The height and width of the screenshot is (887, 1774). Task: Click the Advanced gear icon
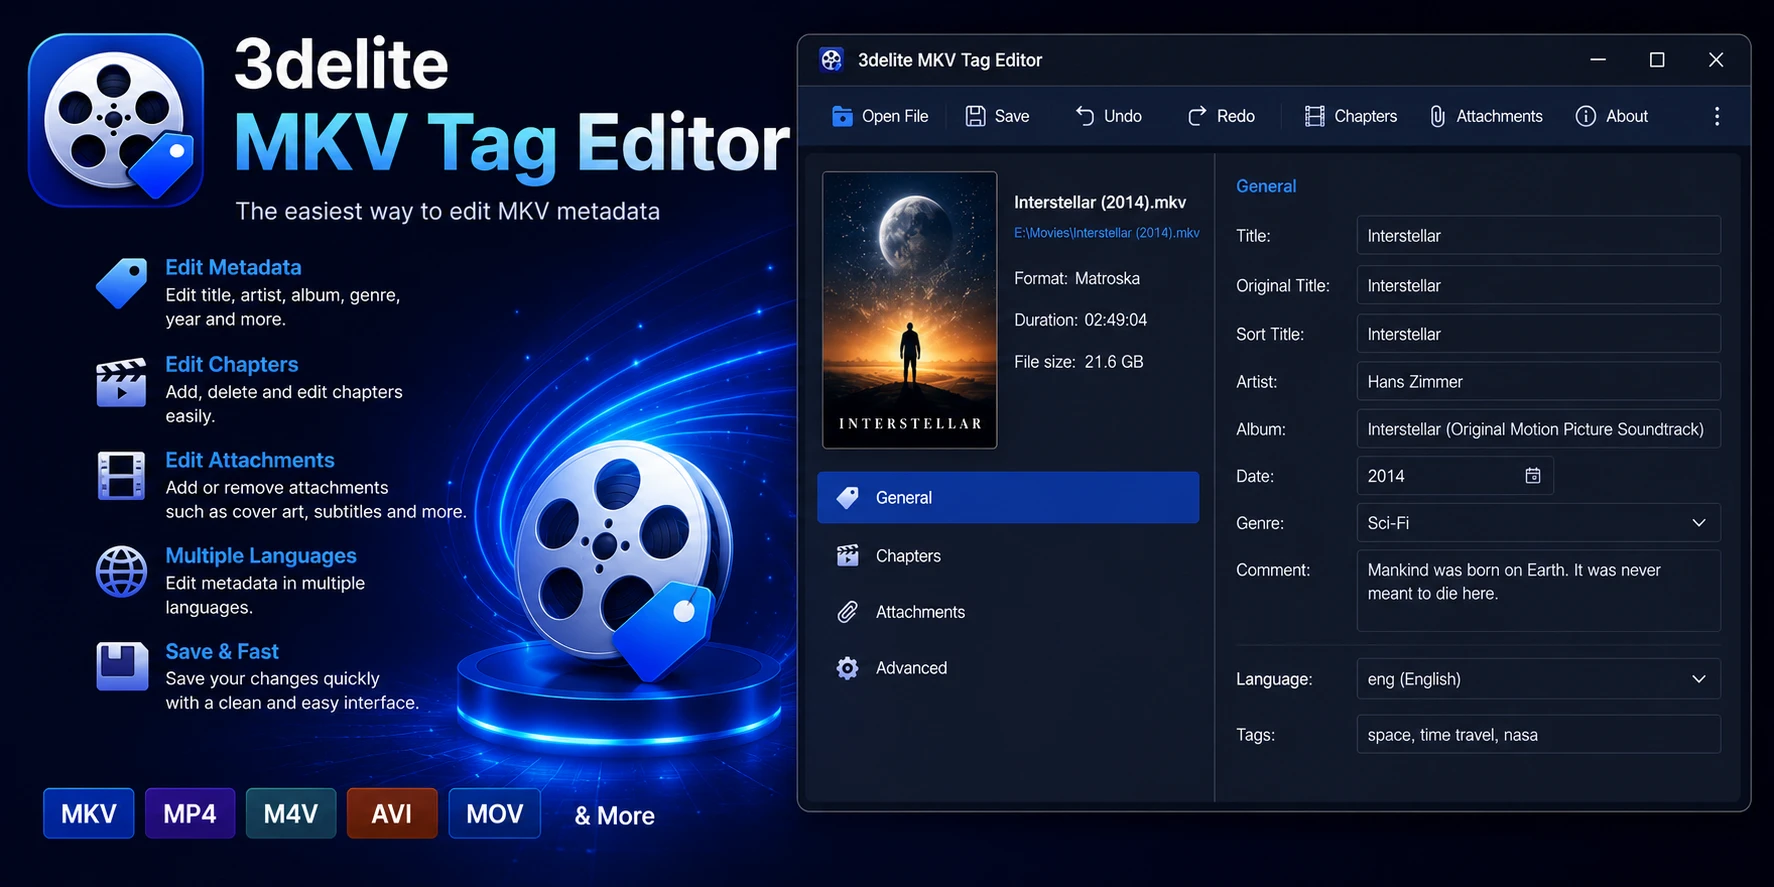[x=847, y=668]
